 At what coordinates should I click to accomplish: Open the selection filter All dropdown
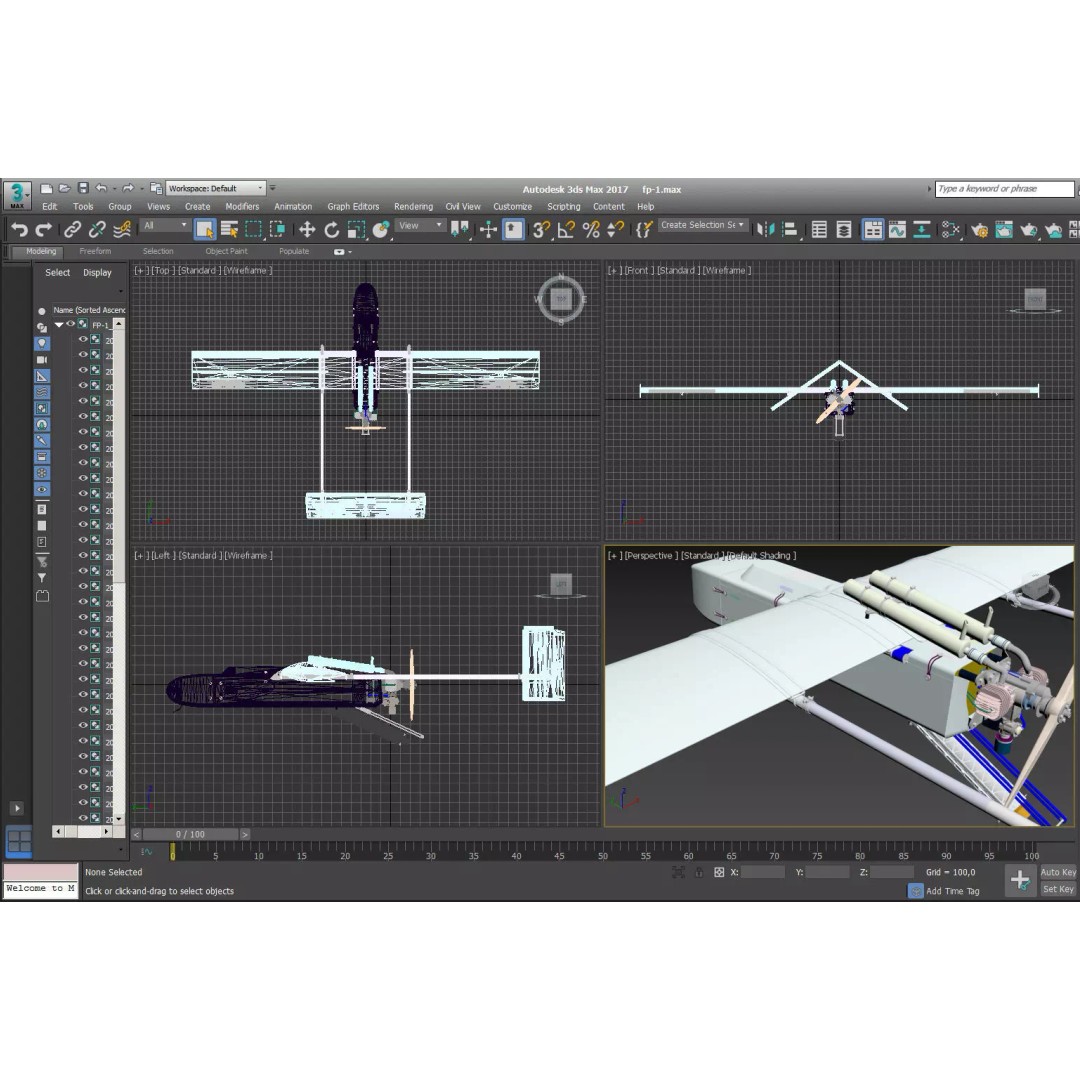coord(166,227)
